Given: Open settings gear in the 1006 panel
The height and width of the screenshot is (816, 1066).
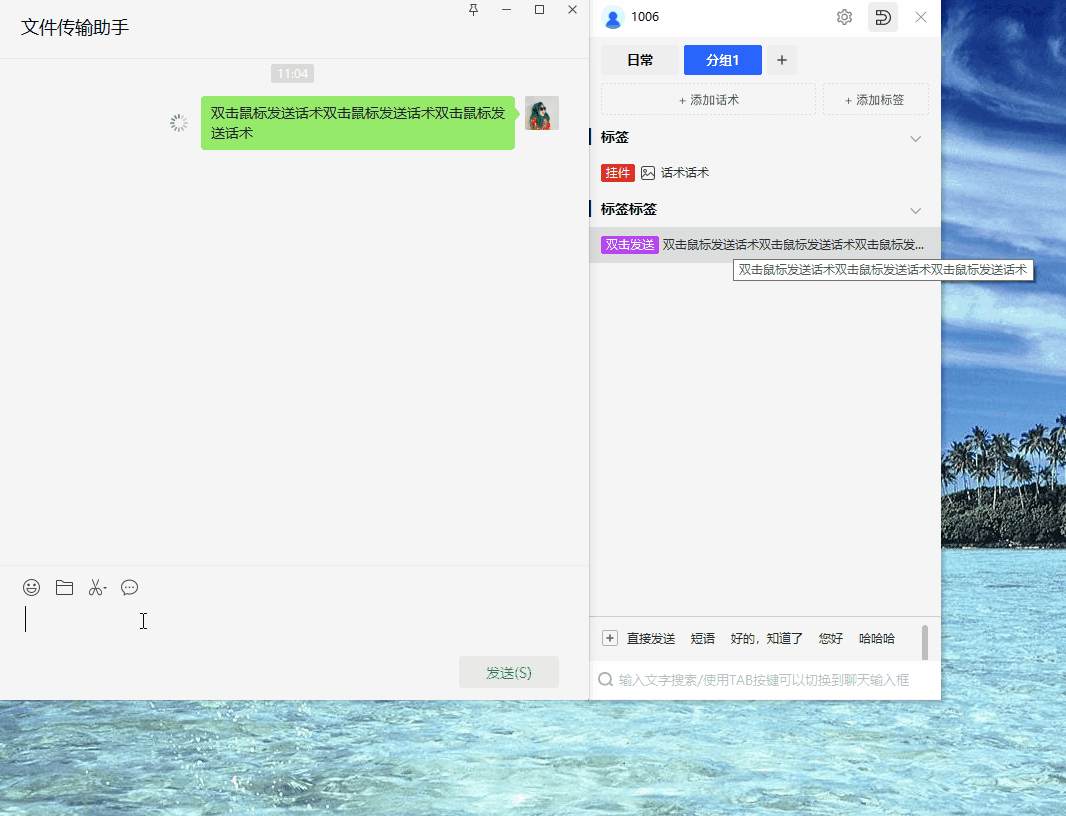Looking at the screenshot, I should pyautogui.click(x=844, y=17).
